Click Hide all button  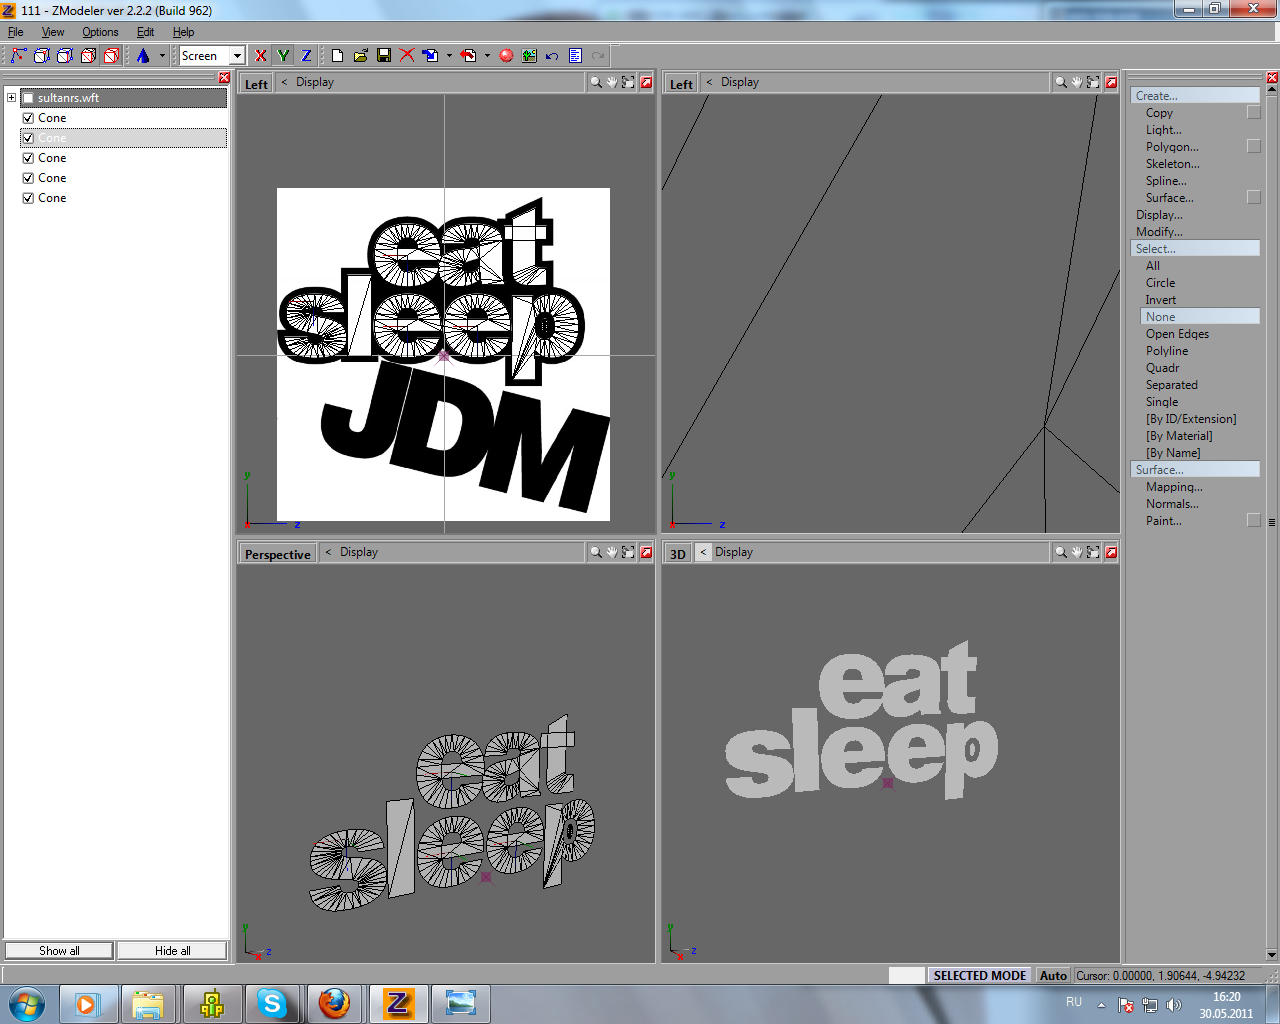click(x=172, y=951)
